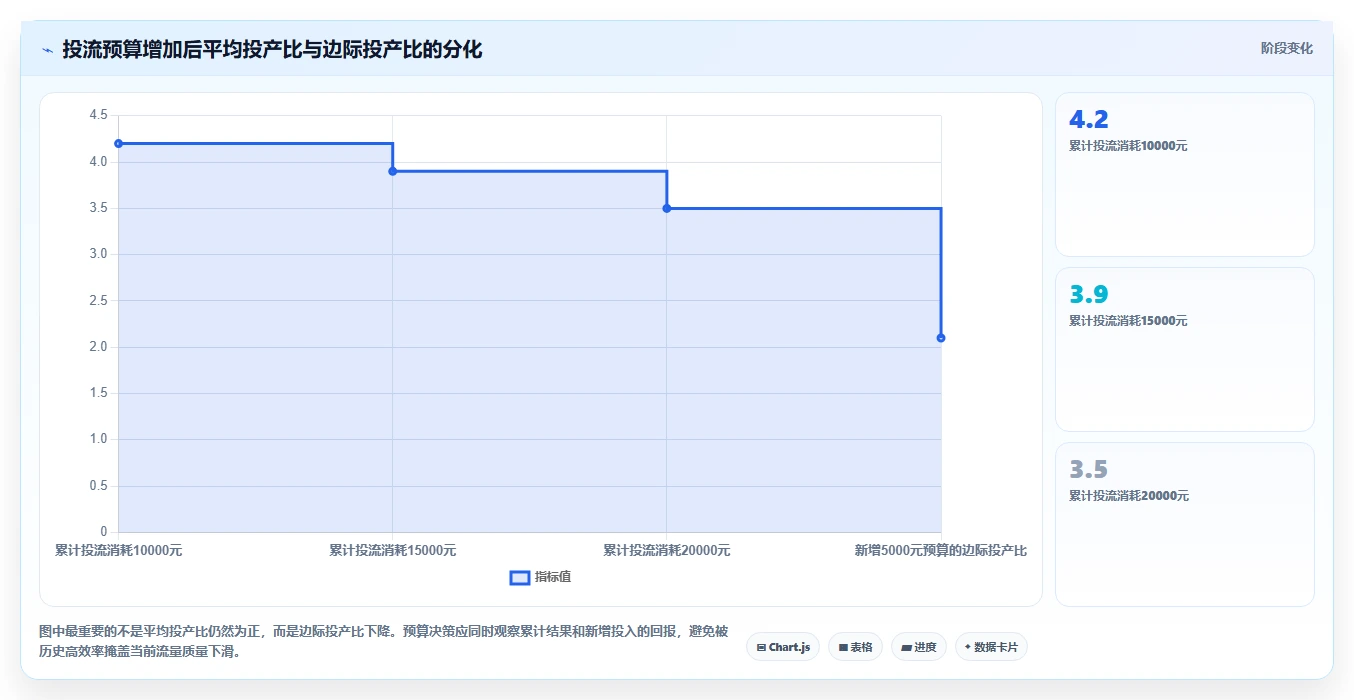Screen dimensions: 1354x700
Task: Click the data point at value 2.1
Action: pos(941,338)
